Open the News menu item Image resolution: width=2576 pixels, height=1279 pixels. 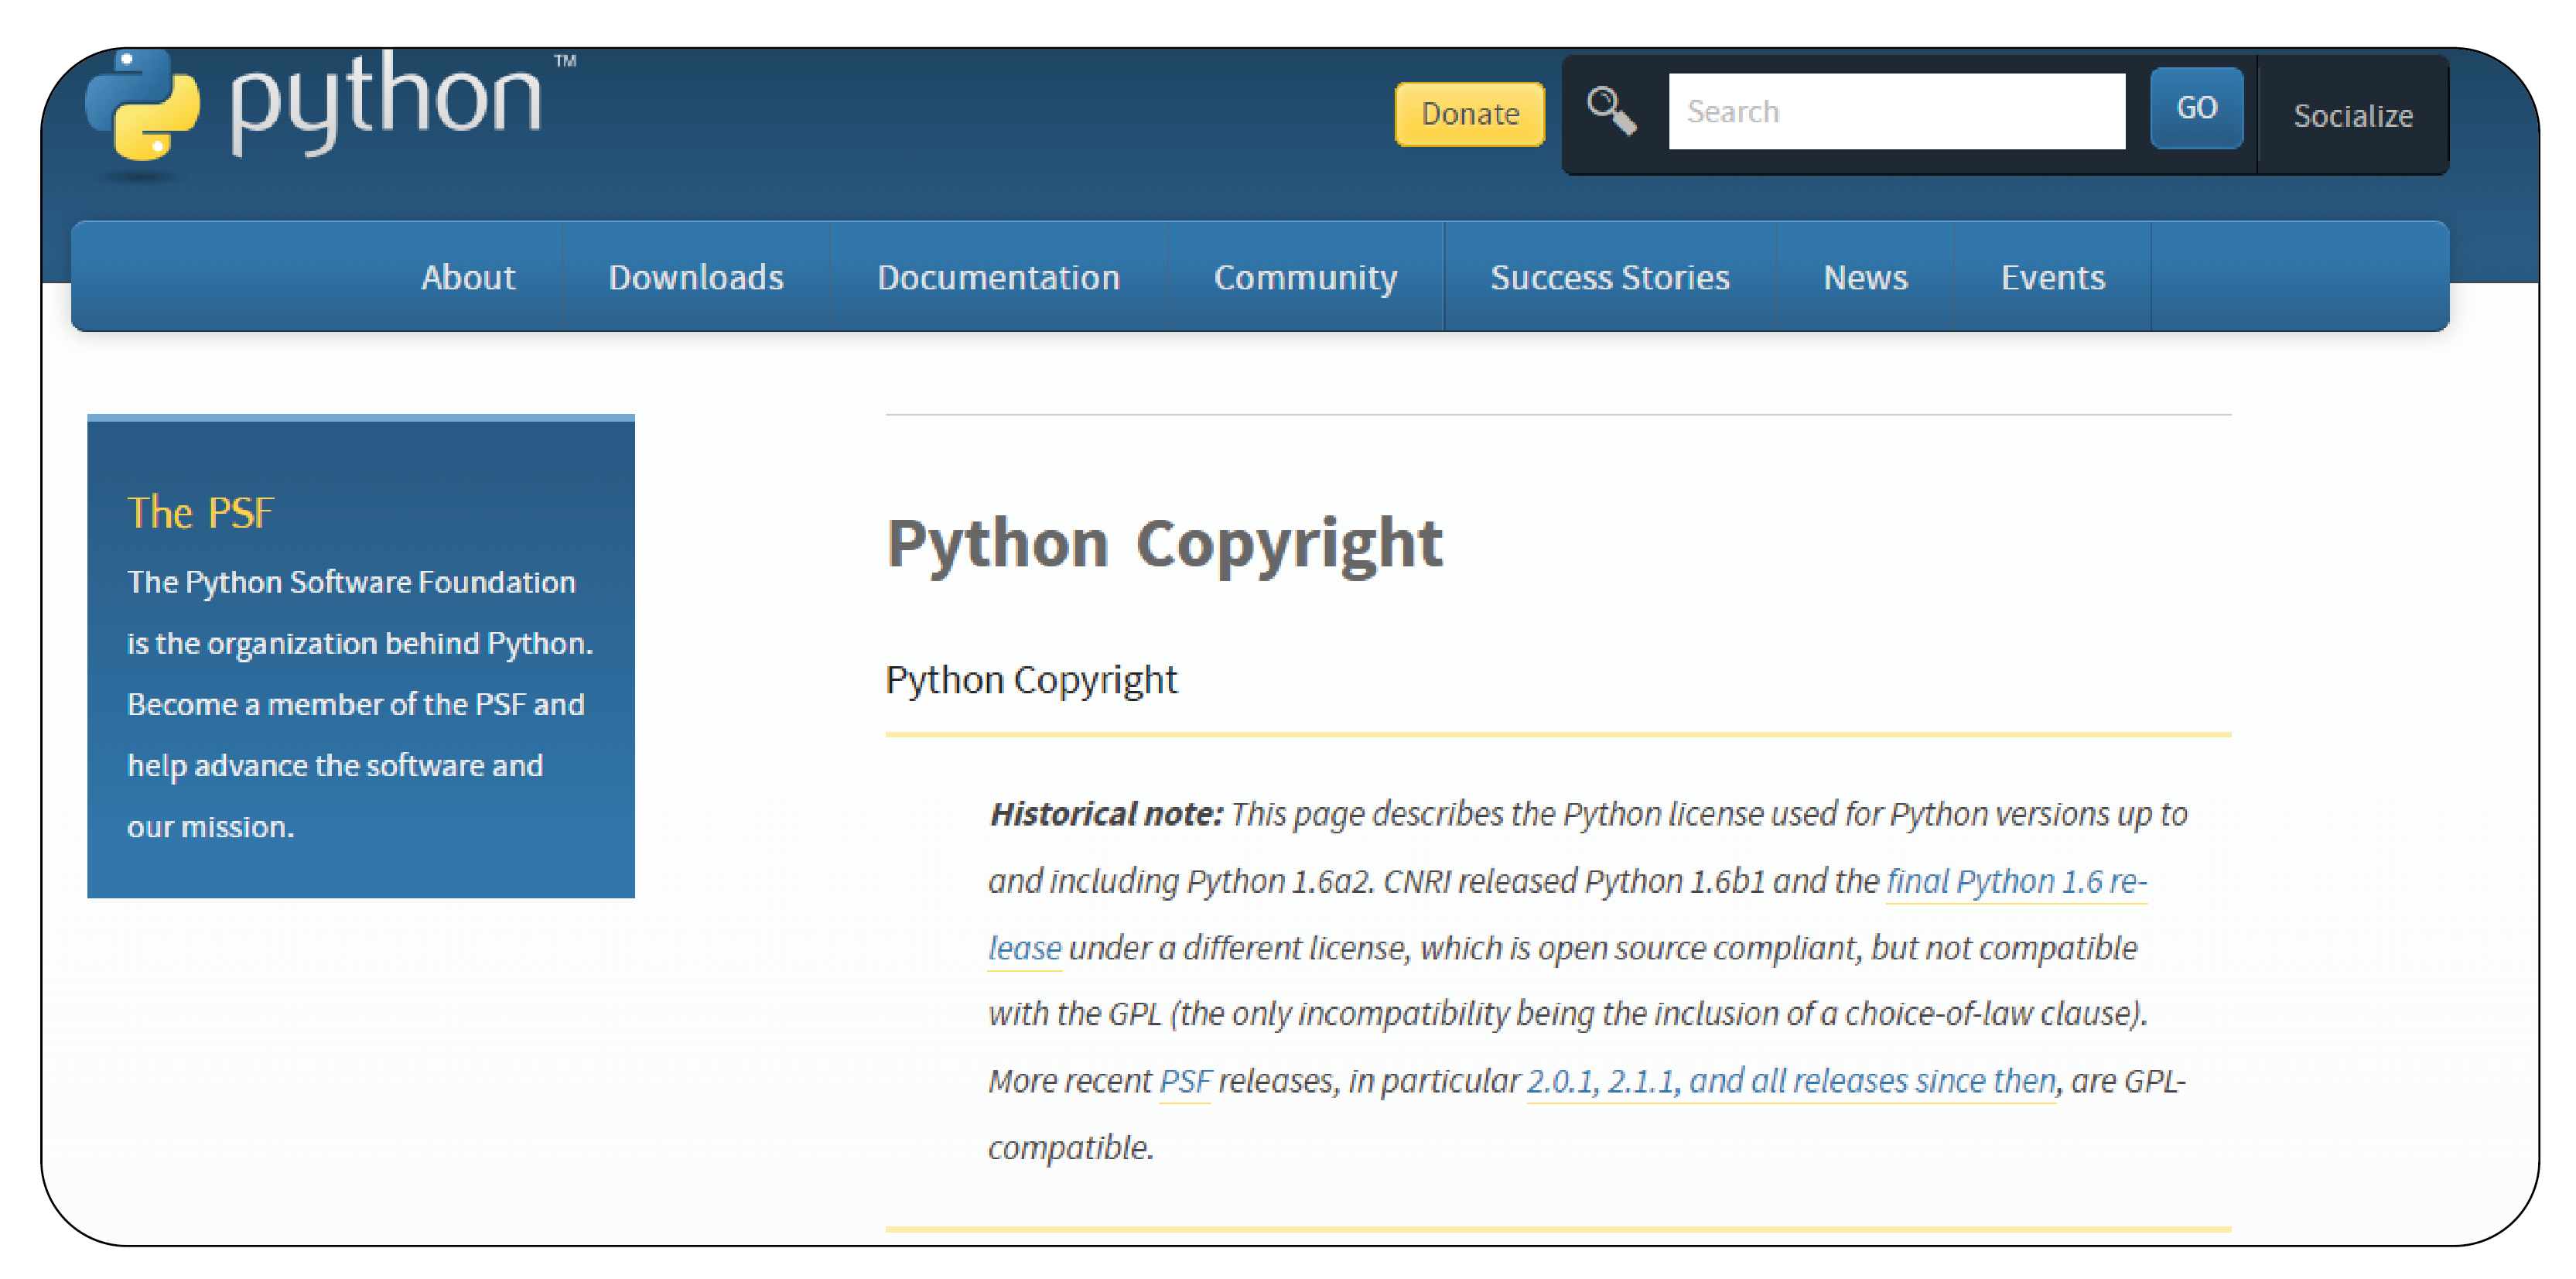tap(1865, 277)
